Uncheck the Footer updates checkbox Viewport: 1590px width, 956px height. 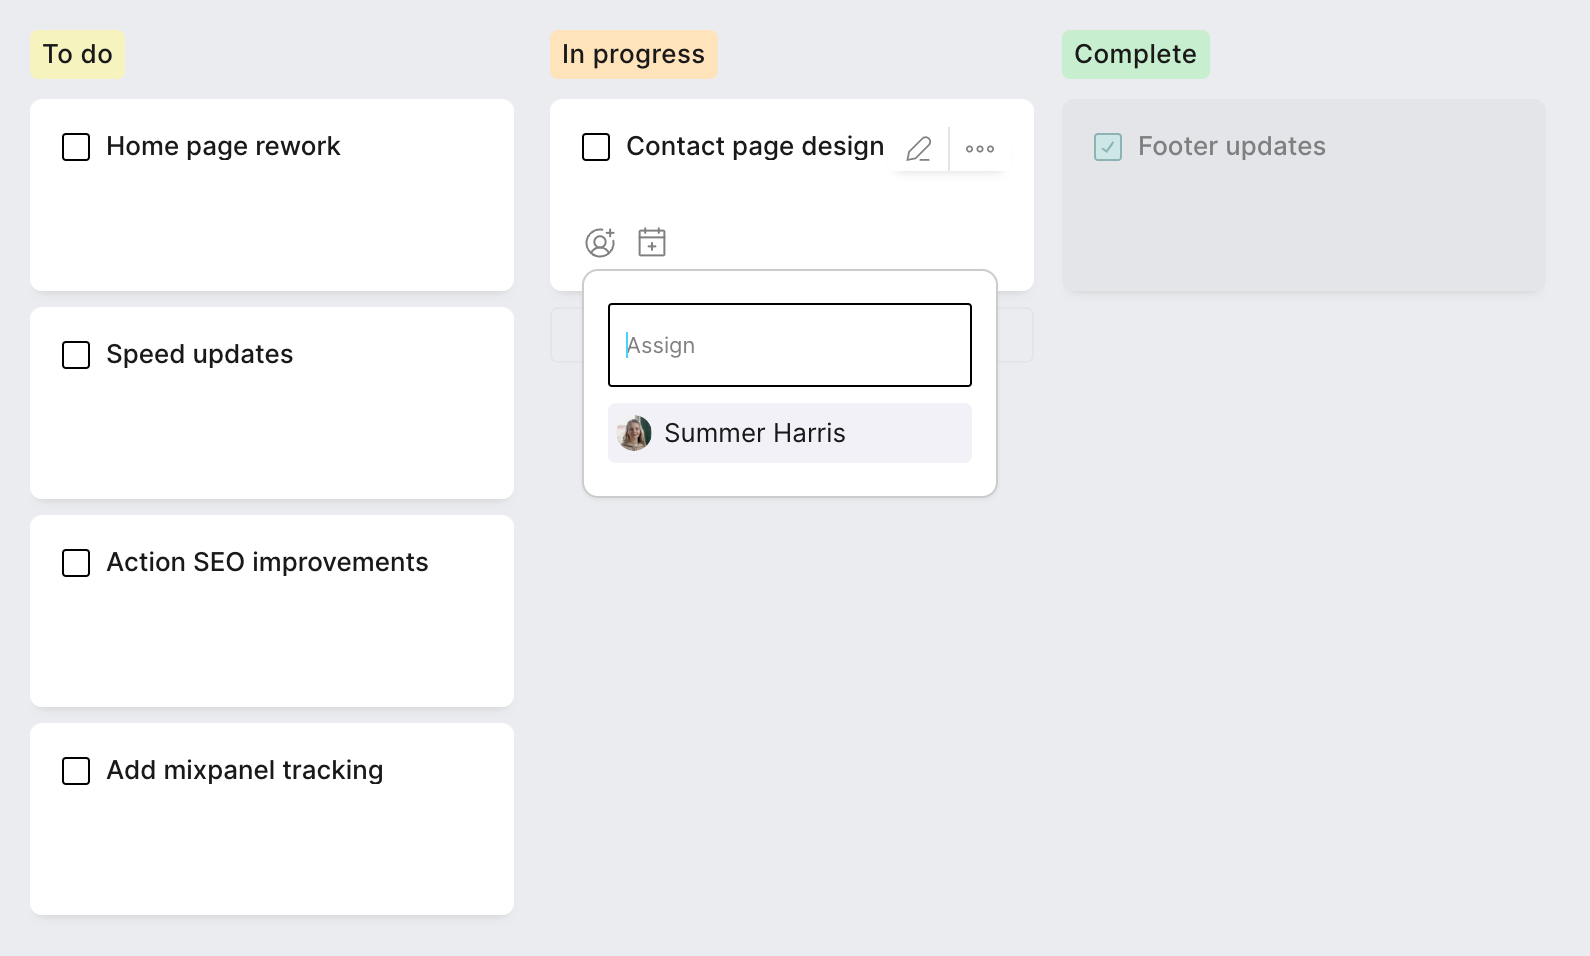pyautogui.click(x=1108, y=147)
